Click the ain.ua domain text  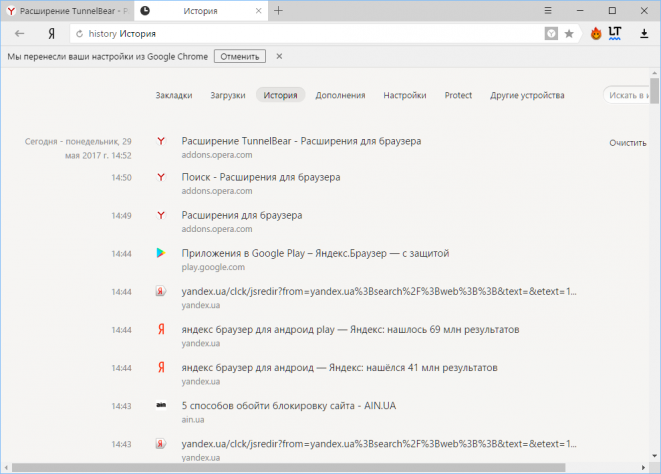(x=193, y=420)
